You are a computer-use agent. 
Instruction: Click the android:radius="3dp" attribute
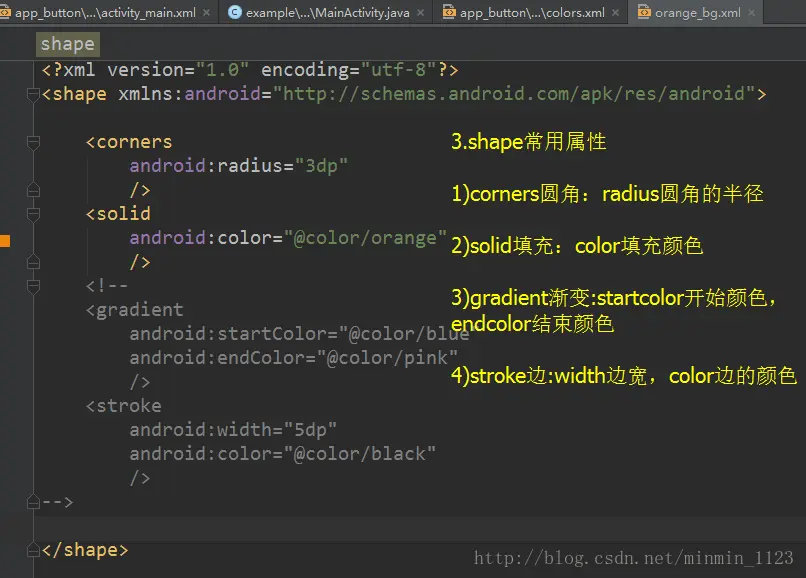click(239, 166)
